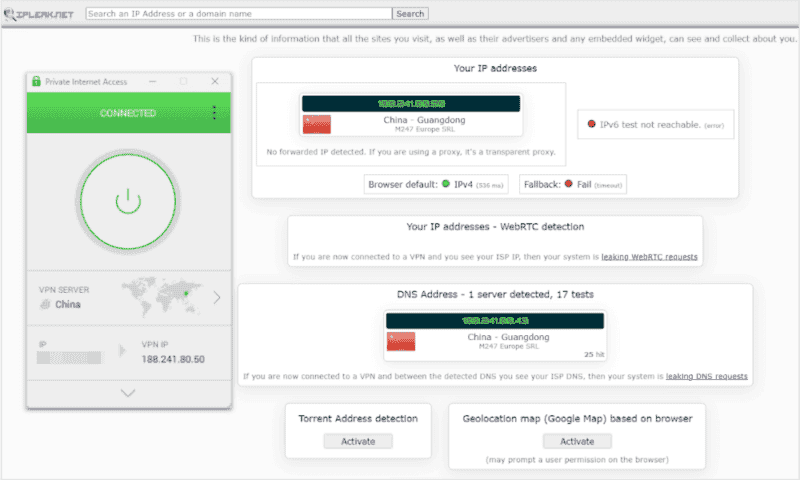Focus the IP address or domain search field
This screenshot has width=800, height=480.
click(x=239, y=14)
